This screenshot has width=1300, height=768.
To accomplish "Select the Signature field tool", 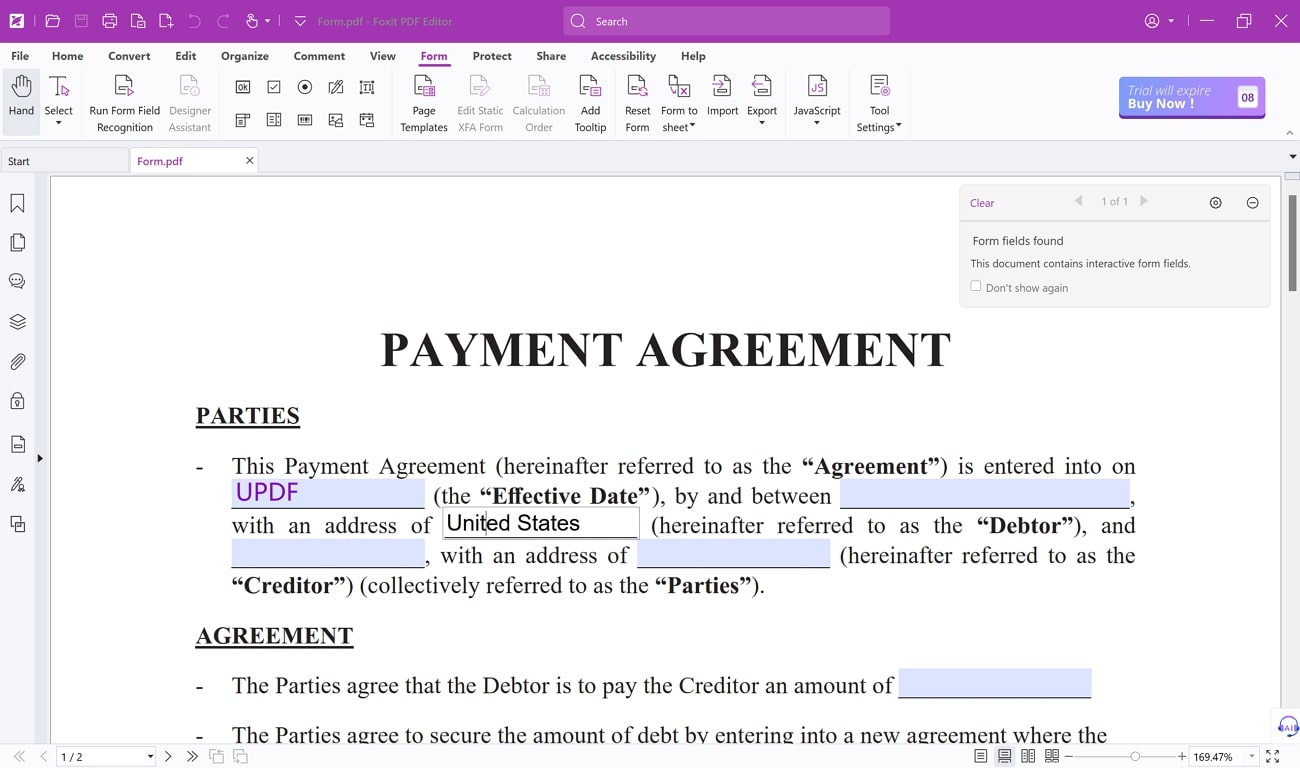I will 335,87.
